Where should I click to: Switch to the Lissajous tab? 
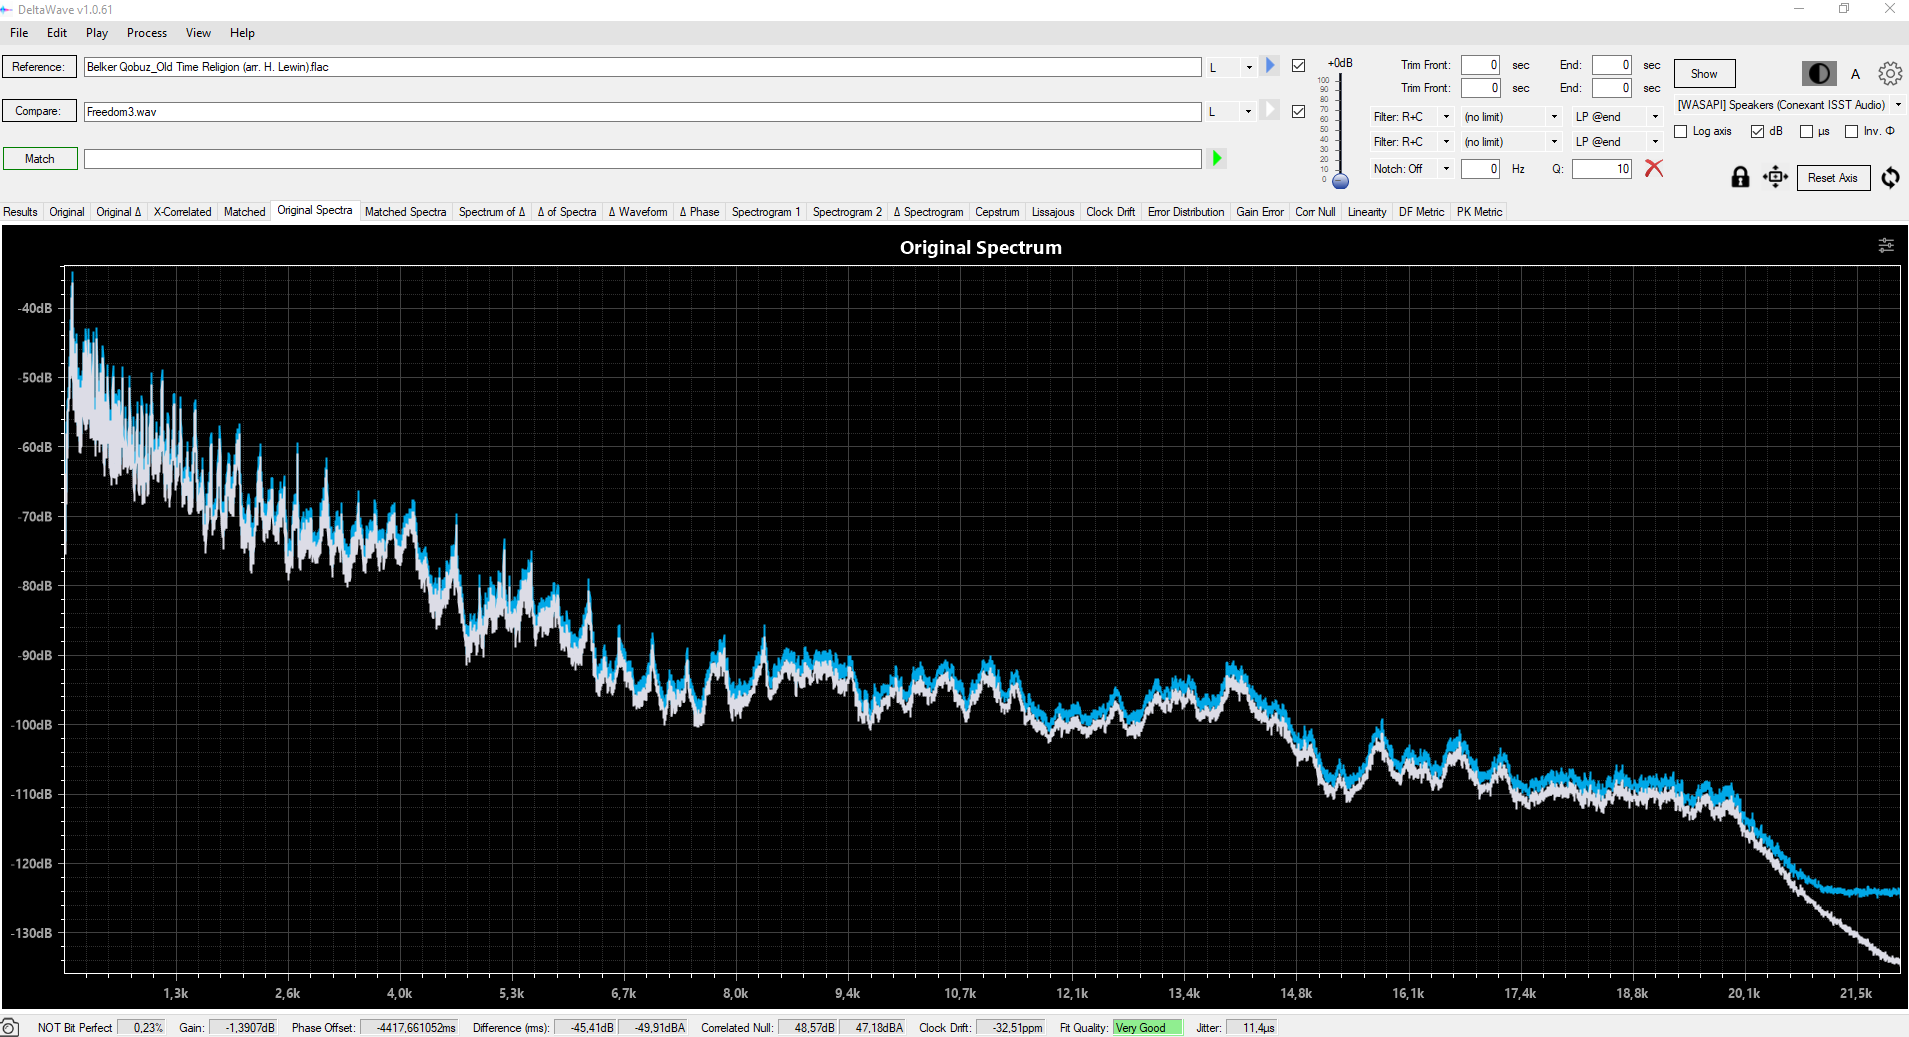1053,212
